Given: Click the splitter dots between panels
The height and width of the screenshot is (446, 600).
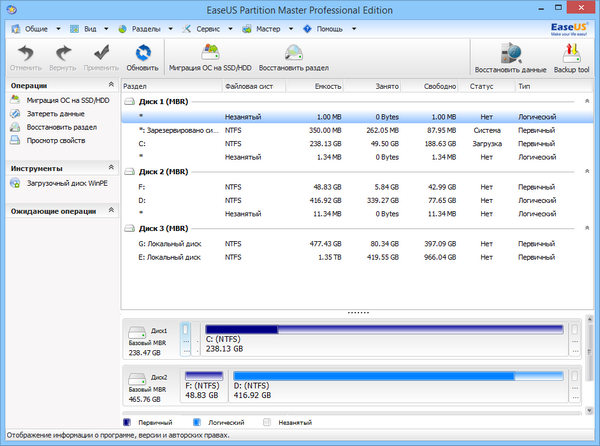Looking at the screenshot, I should (x=358, y=313).
